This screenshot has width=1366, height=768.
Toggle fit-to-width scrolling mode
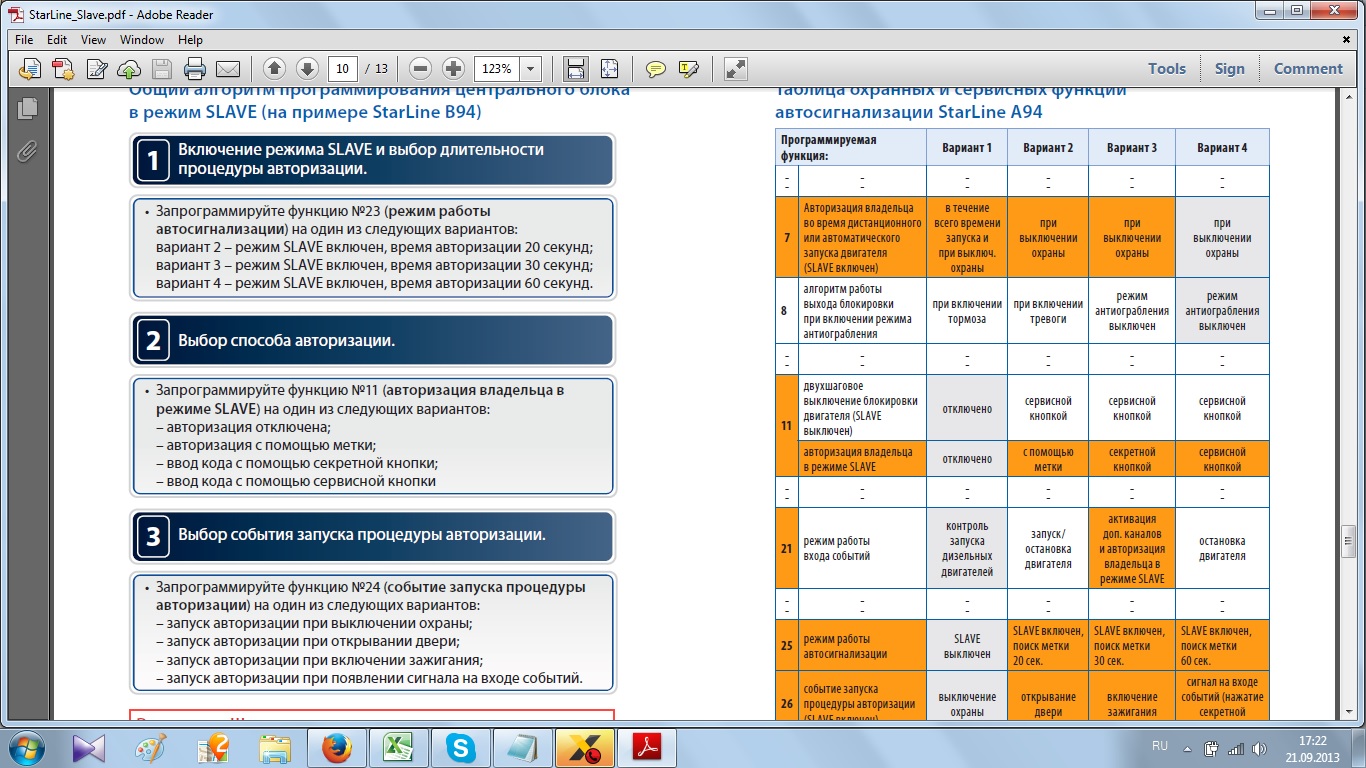pyautogui.click(x=575, y=69)
